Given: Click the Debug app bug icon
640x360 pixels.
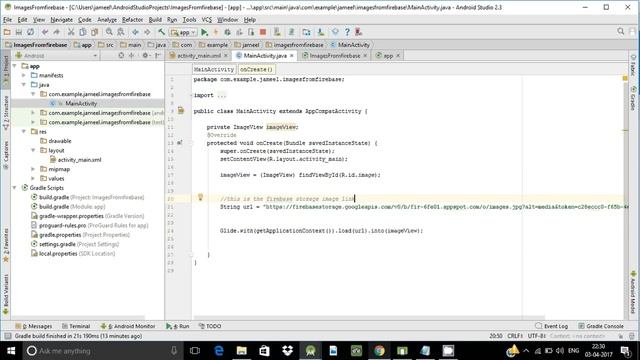Looking at the screenshot, I should tap(227, 32).
